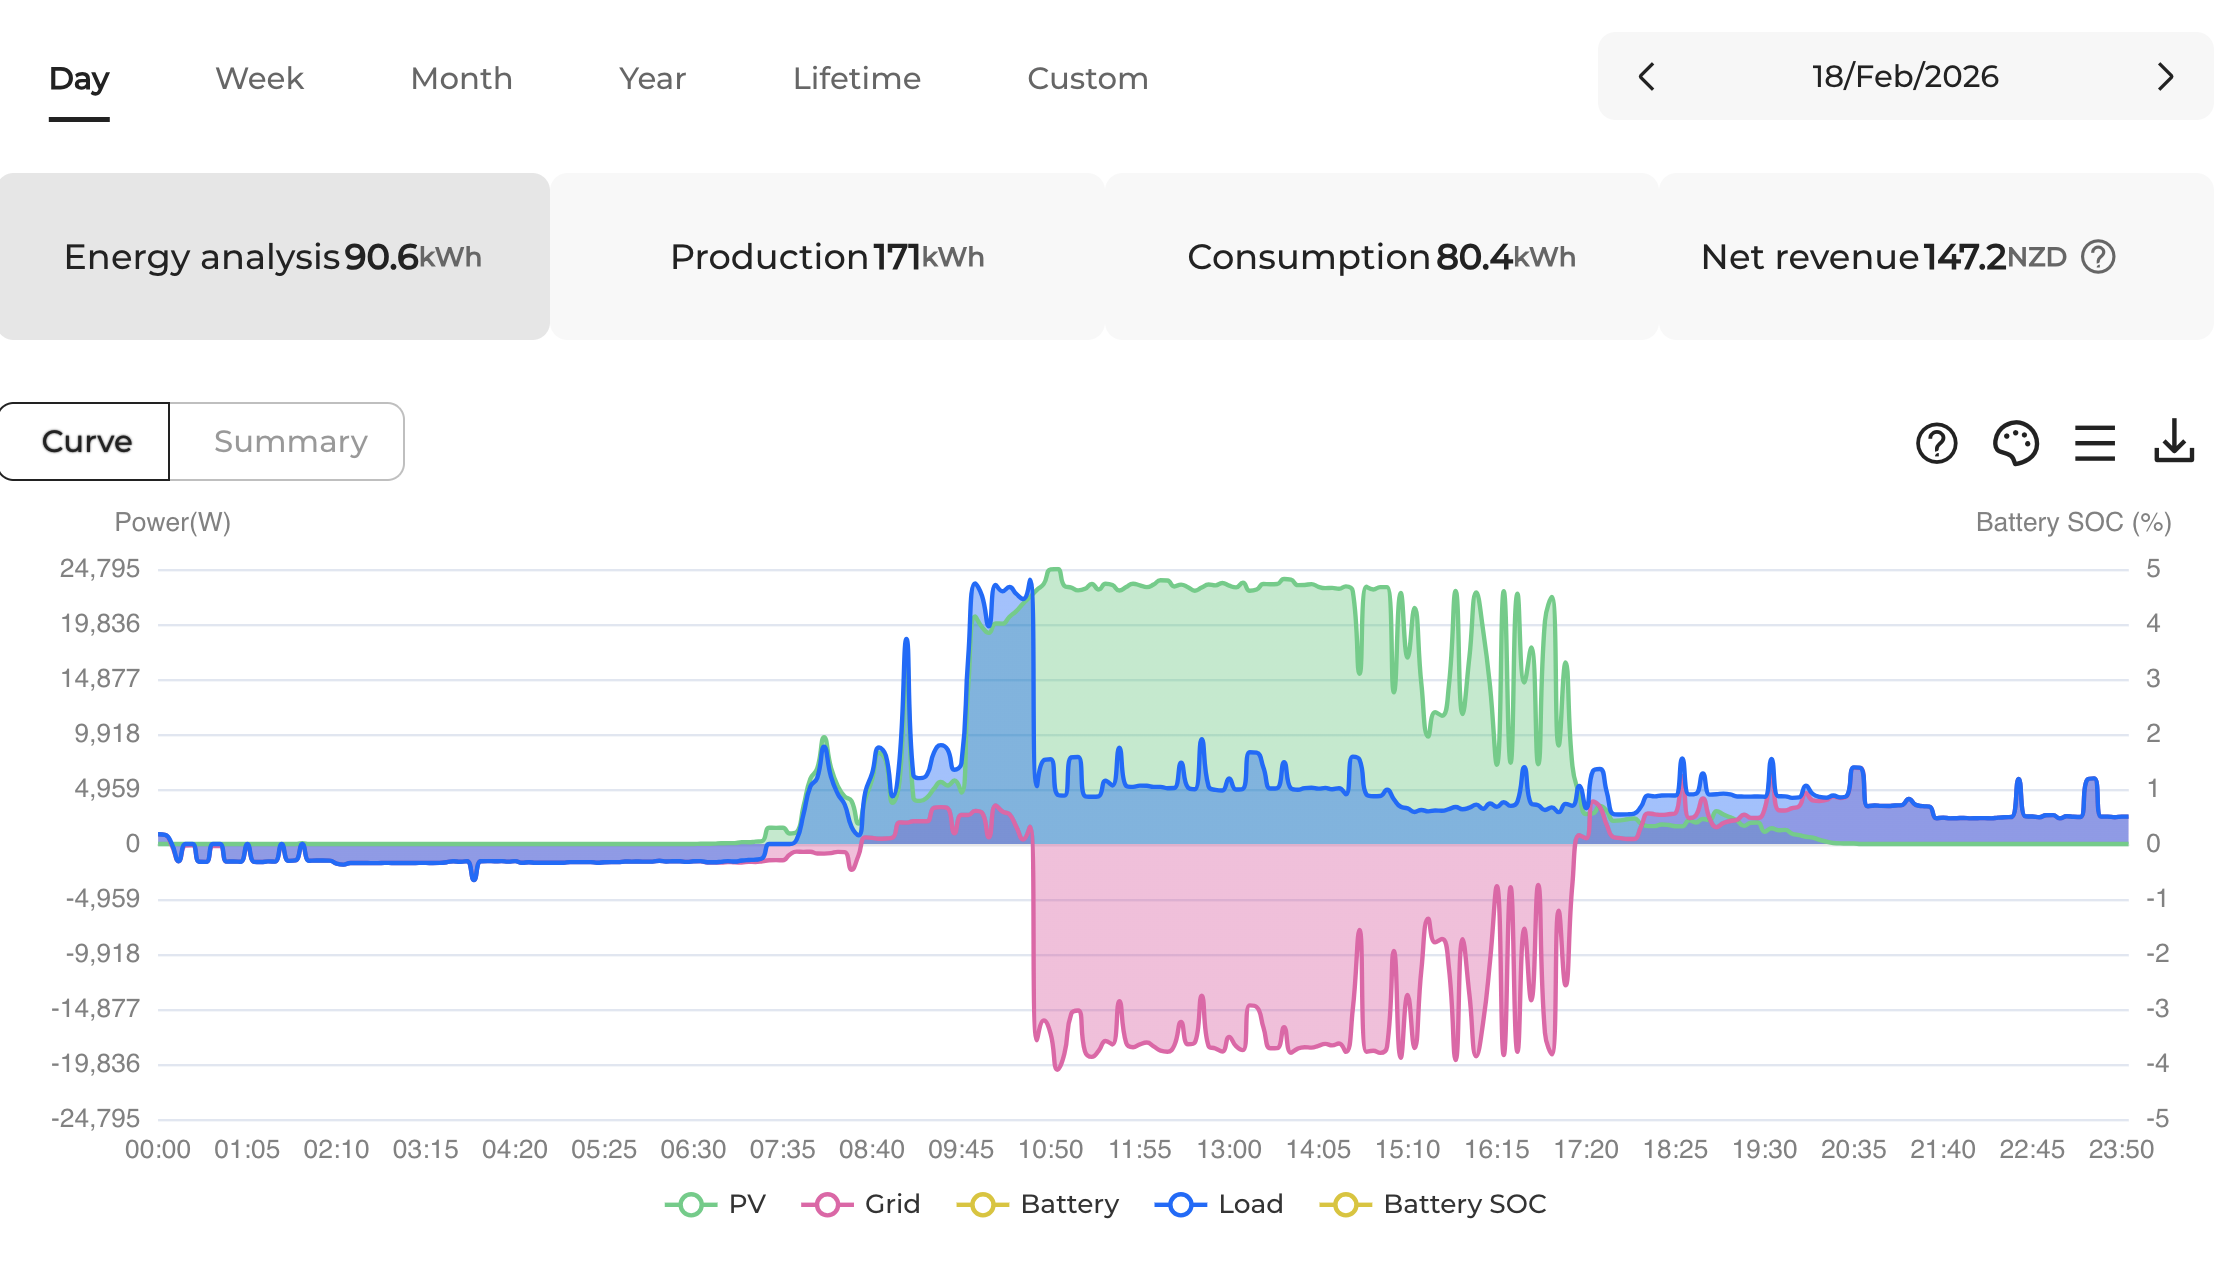The image size is (2224, 1262).
Task: Select the Consumption 80.4kWh card
Action: coord(1381,257)
